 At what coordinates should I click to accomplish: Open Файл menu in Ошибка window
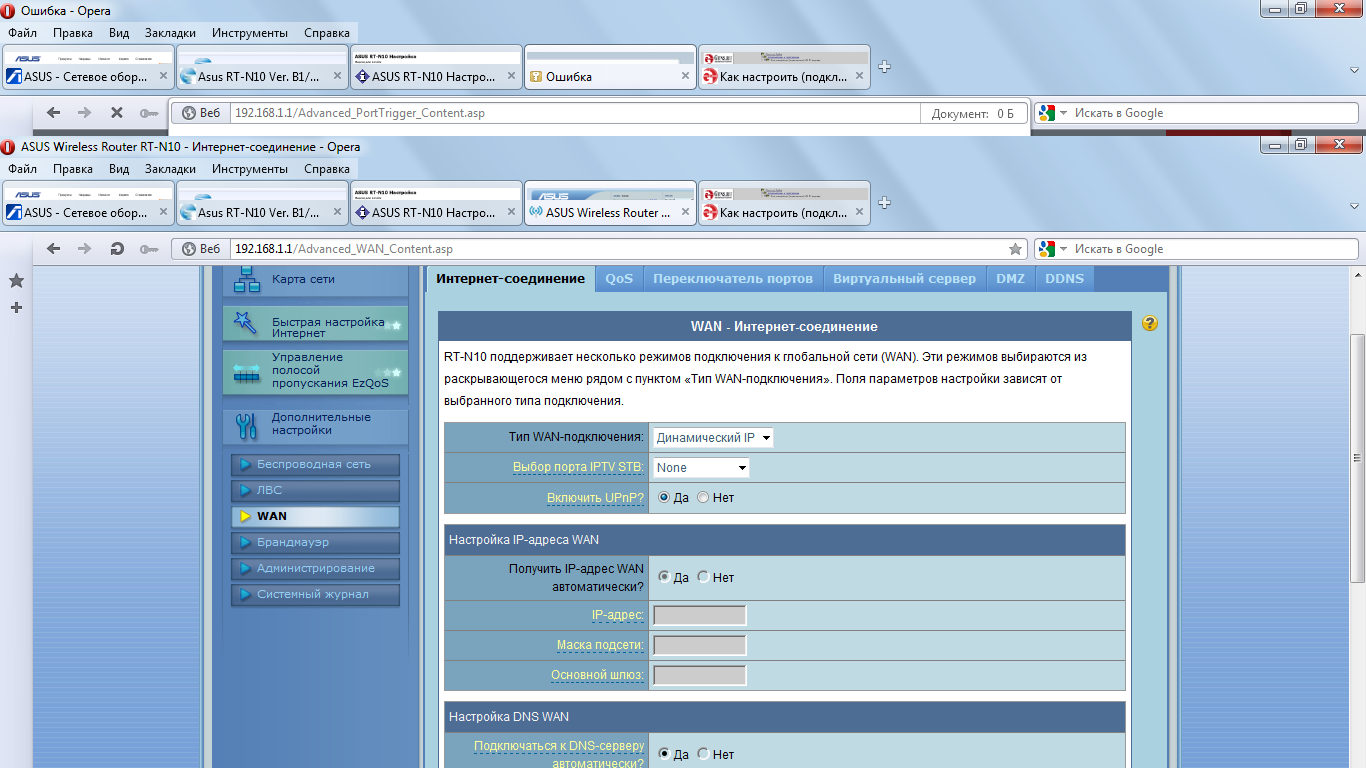(x=22, y=33)
